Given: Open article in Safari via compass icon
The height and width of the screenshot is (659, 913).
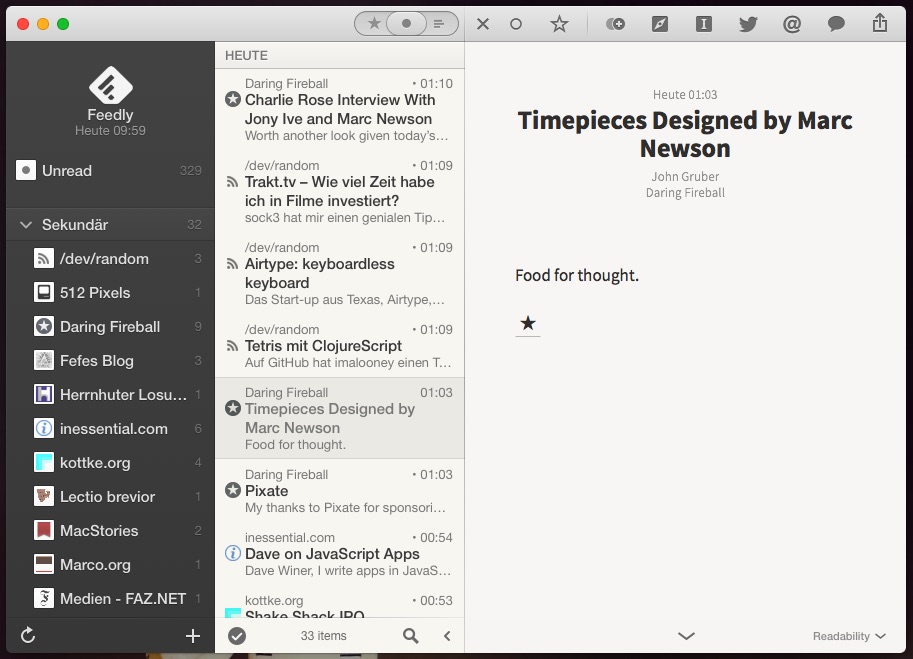Looking at the screenshot, I should tap(660, 24).
